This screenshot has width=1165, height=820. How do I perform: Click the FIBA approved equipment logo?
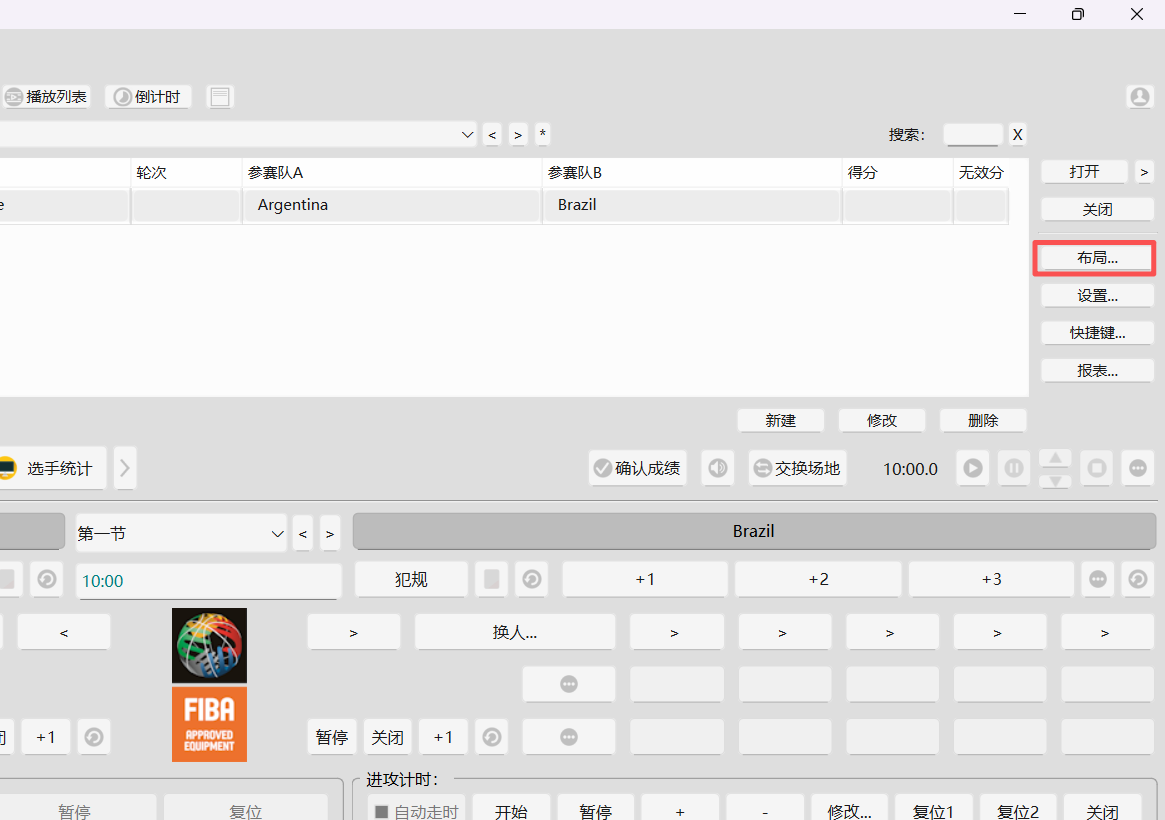pos(210,724)
